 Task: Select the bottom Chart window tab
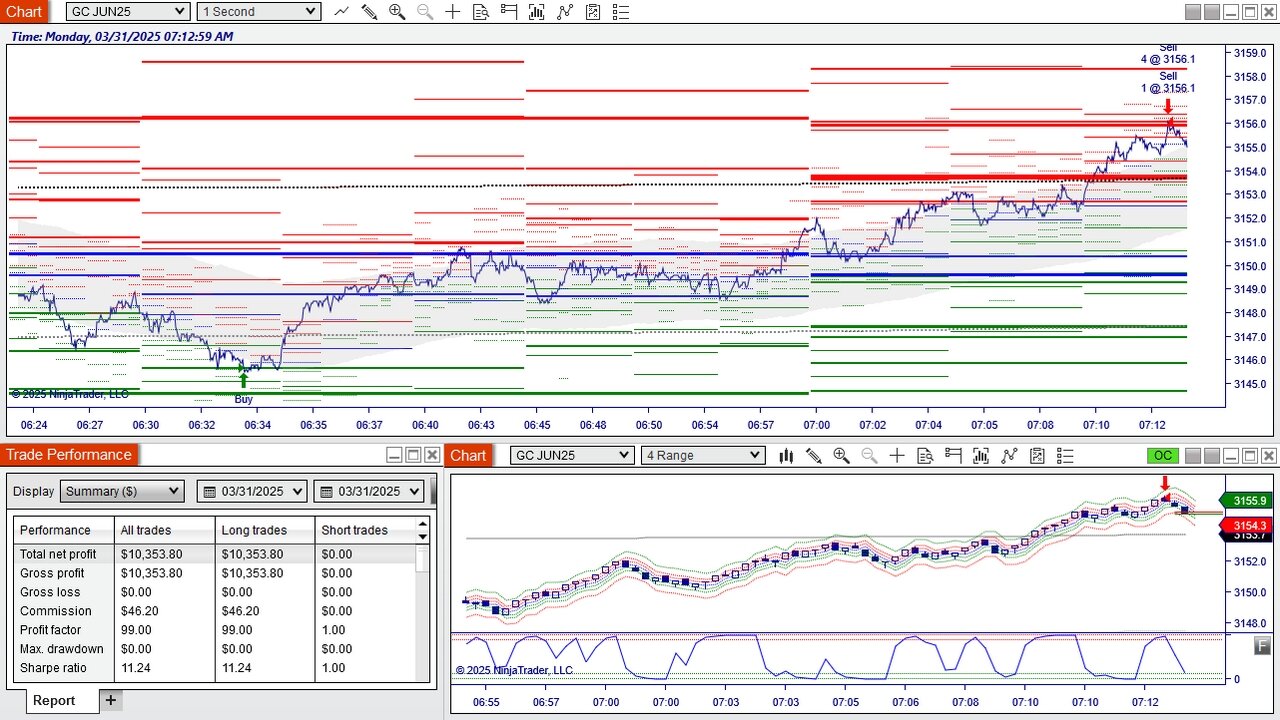(468, 455)
